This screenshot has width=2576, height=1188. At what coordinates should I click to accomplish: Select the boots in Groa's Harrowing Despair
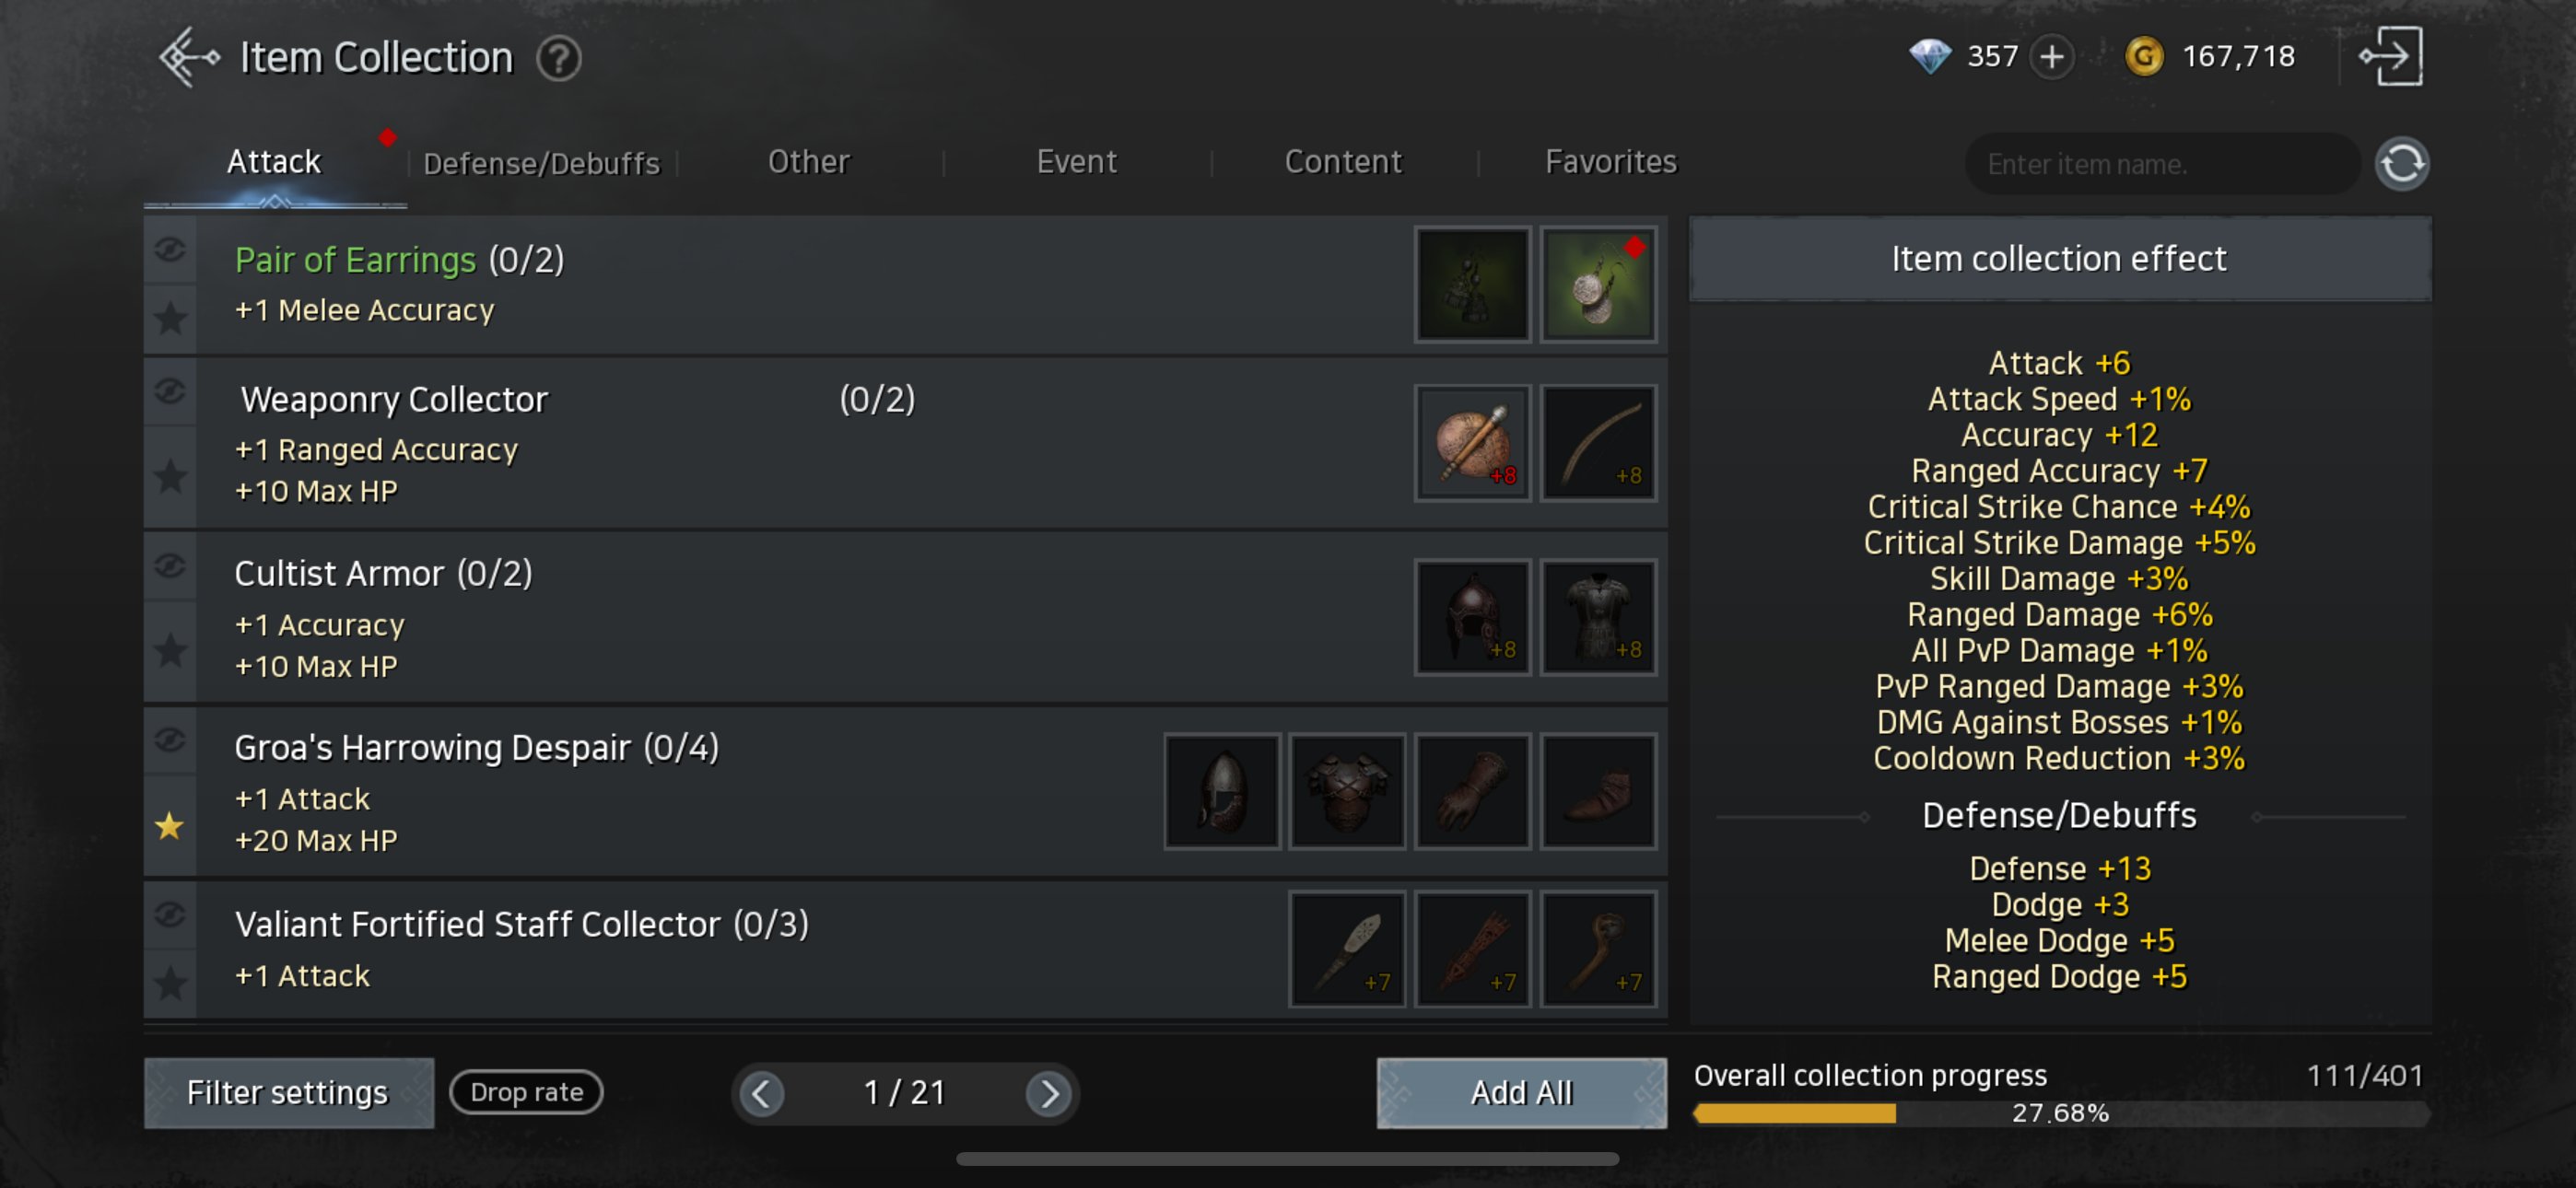tap(1597, 791)
